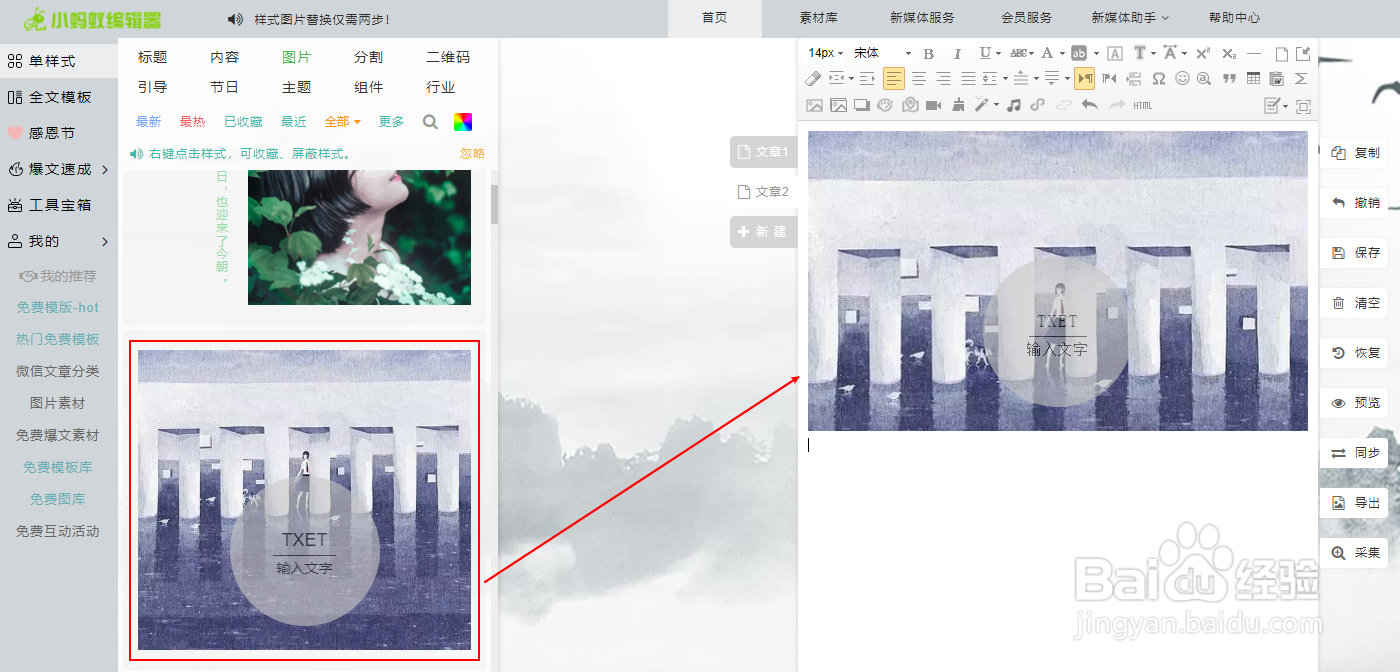Image resolution: width=1400 pixels, height=672 pixels.
Task: Toggle left alignment for the paragraph
Action: click(892, 79)
